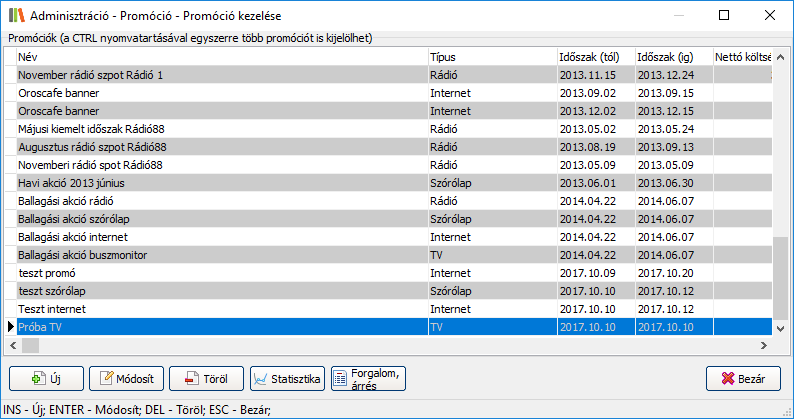Click the document icon on Forgalom, árrés button
The height and width of the screenshot is (419, 794).
[x=340, y=379]
